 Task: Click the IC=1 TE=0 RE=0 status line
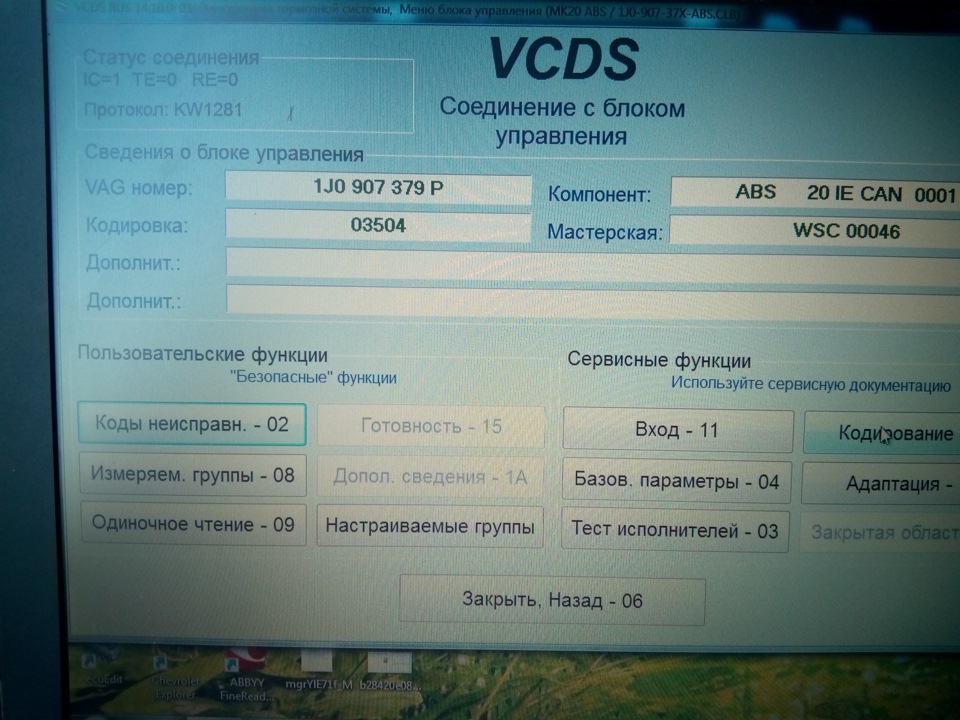tap(160, 80)
